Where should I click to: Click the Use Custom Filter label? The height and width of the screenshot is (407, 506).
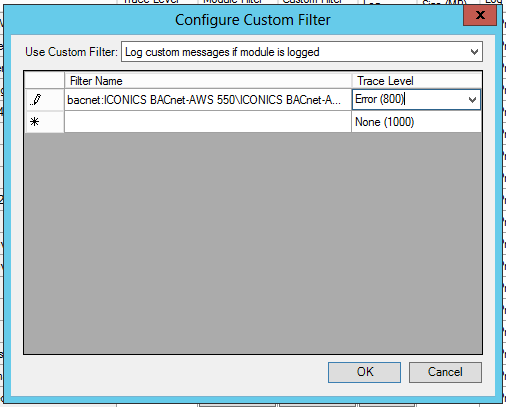click(x=71, y=52)
